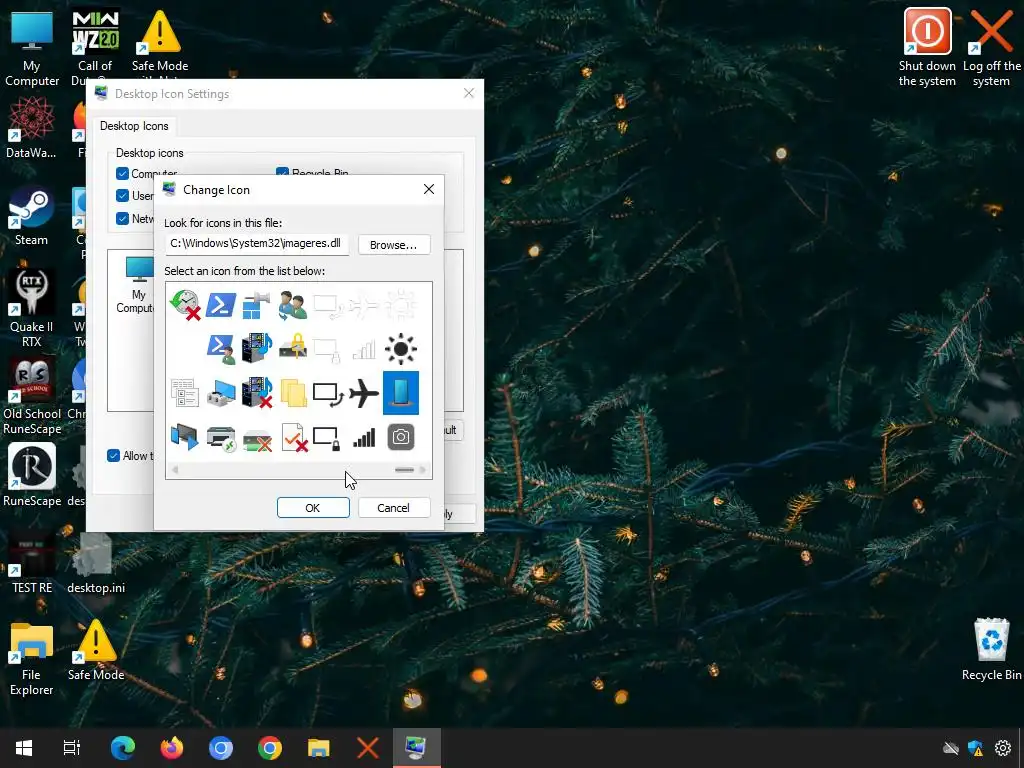This screenshot has width=1024, height=768.
Task: Click the red X taskbar icon
Action: (x=368, y=748)
